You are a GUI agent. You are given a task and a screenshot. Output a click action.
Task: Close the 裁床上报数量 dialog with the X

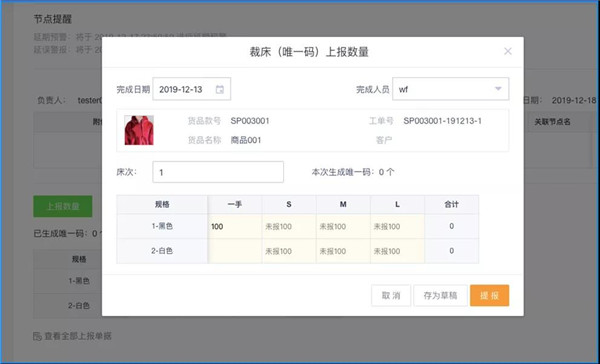pyautogui.click(x=507, y=51)
